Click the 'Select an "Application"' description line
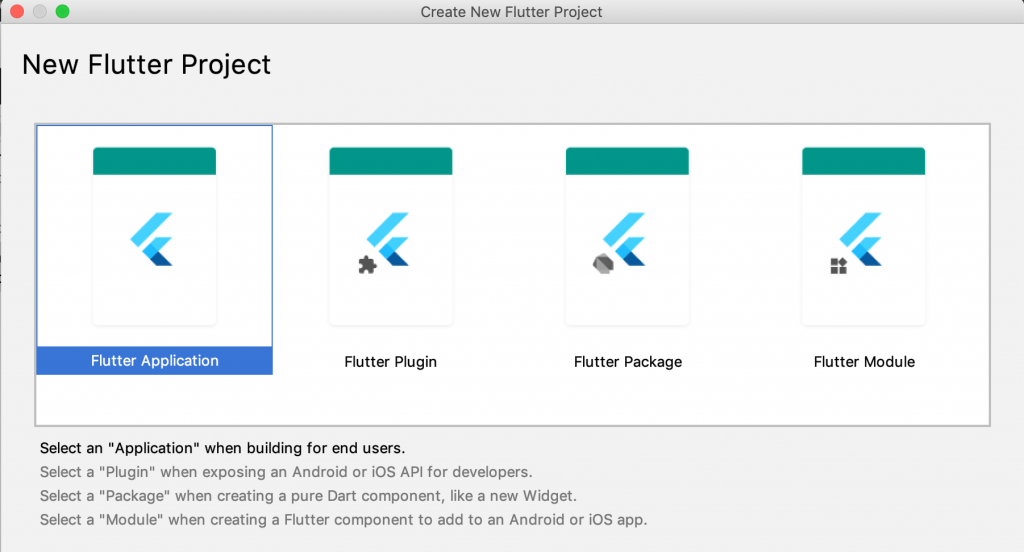1024x552 pixels. click(222, 448)
